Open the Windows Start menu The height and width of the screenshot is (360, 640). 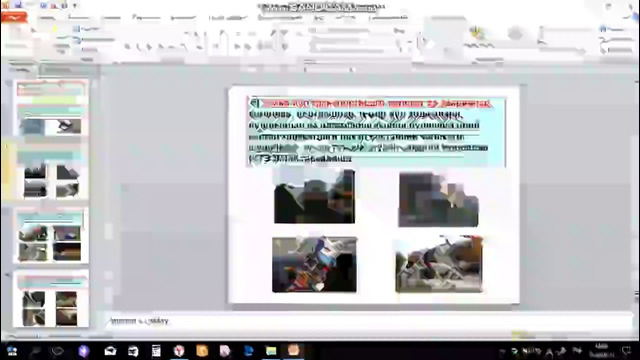click(x=11, y=351)
